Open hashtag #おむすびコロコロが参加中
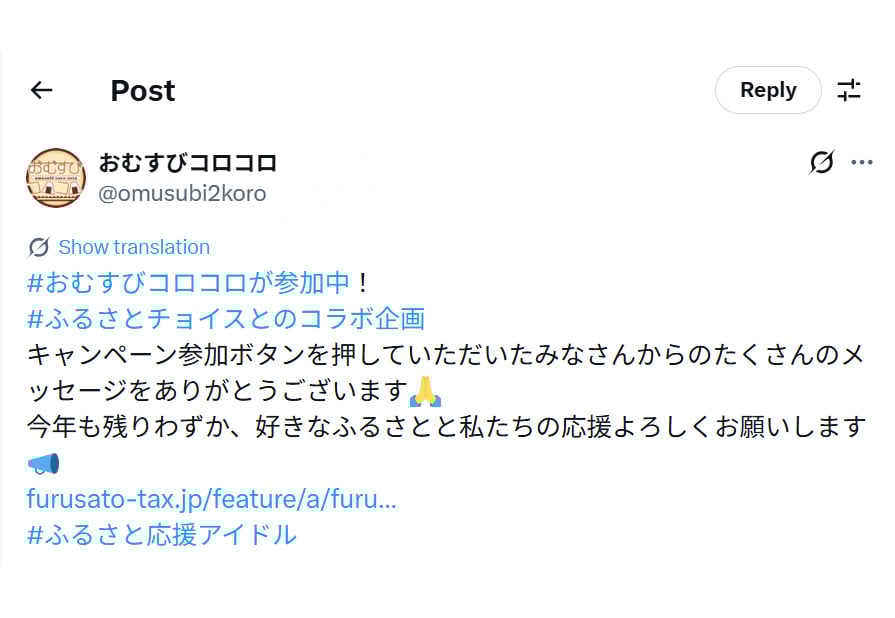895x618 pixels. pos(189,283)
